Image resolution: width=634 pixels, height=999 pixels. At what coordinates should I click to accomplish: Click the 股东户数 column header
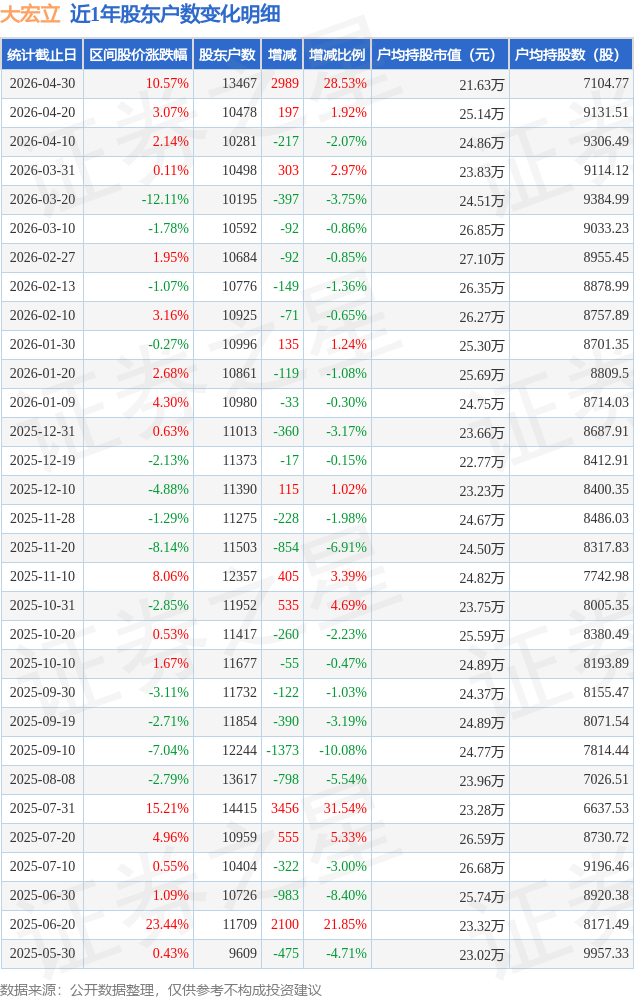coord(227,55)
